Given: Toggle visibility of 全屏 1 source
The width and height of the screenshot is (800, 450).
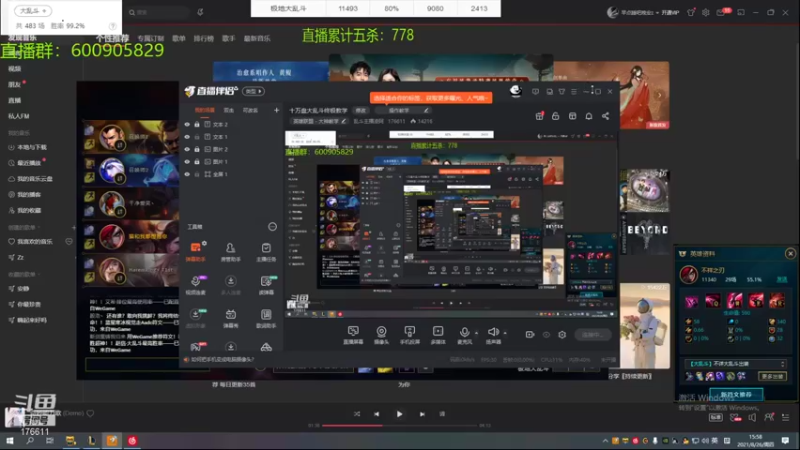Looking at the screenshot, I should click(x=187, y=174).
